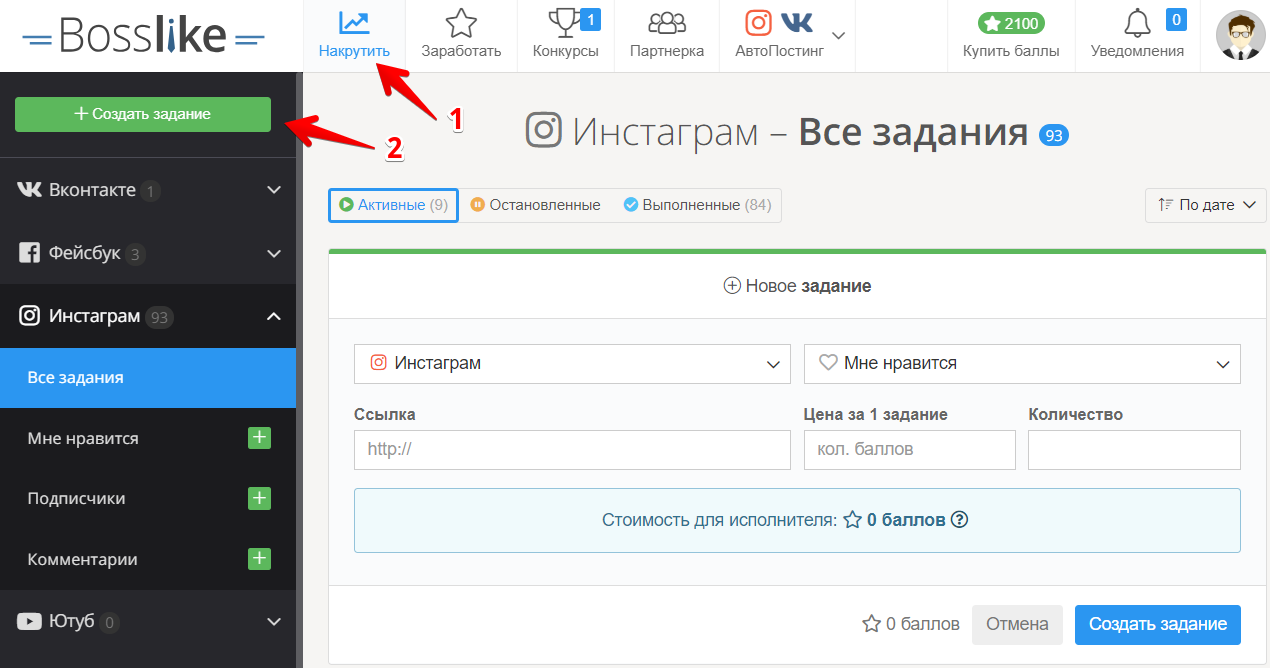Open the Инстаграм network dropdown
This screenshot has height=668, width=1270.
click(572, 364)
